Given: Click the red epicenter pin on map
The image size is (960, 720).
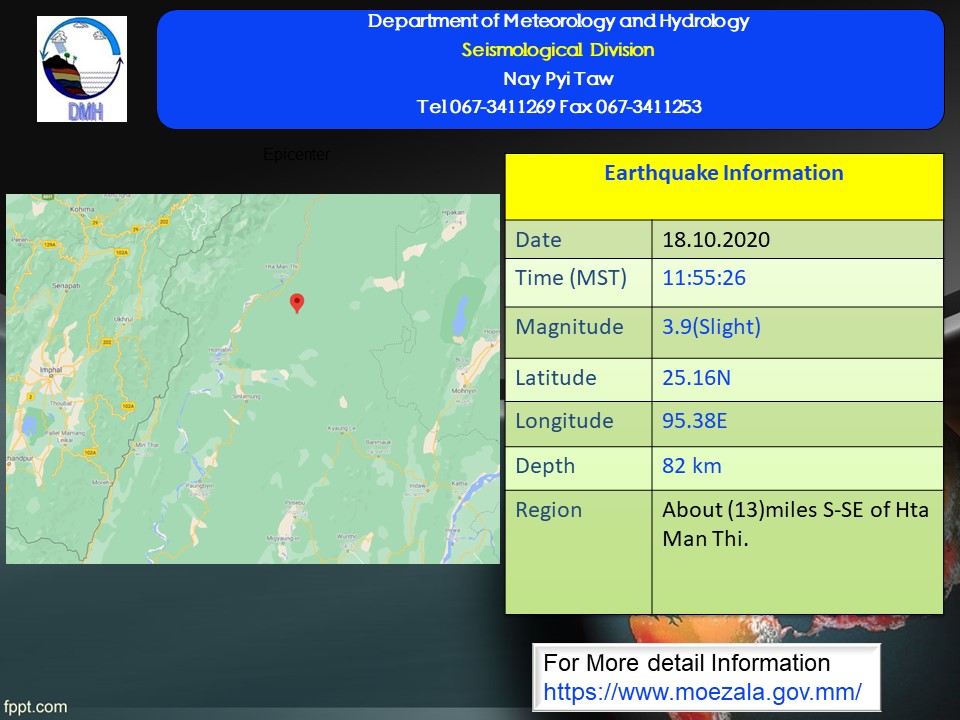Looking at the screenshot, I should tap(296, 302).
